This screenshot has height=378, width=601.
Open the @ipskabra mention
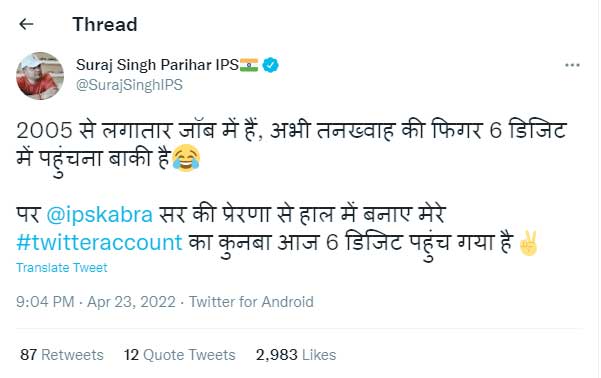(x=100, y=214)
